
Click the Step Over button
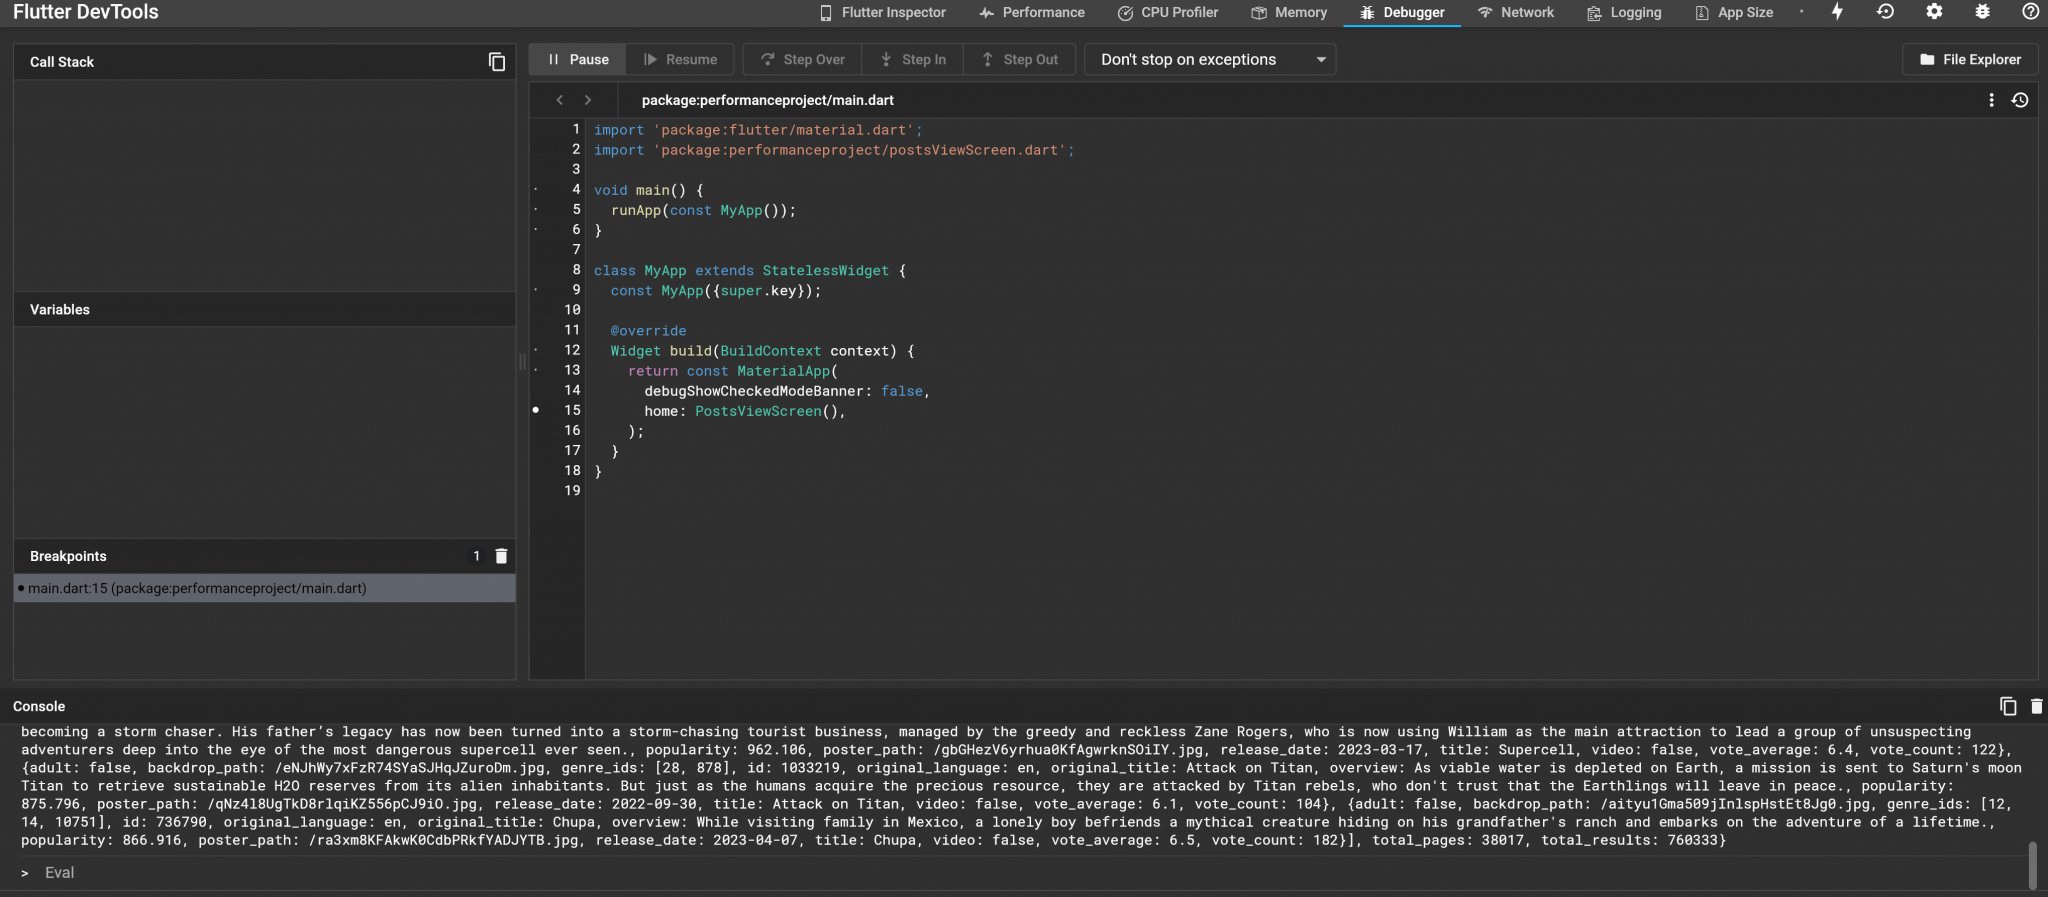click(x=803, y=60)
